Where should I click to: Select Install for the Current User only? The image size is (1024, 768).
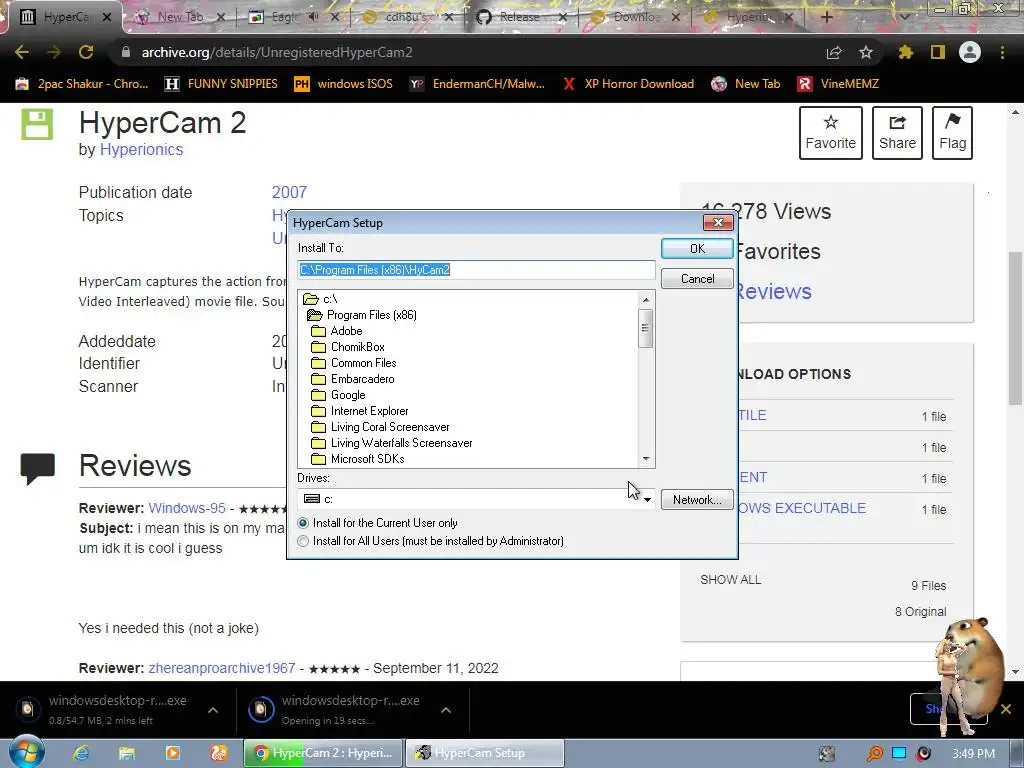pyautogui.click(x=377, y=523)
